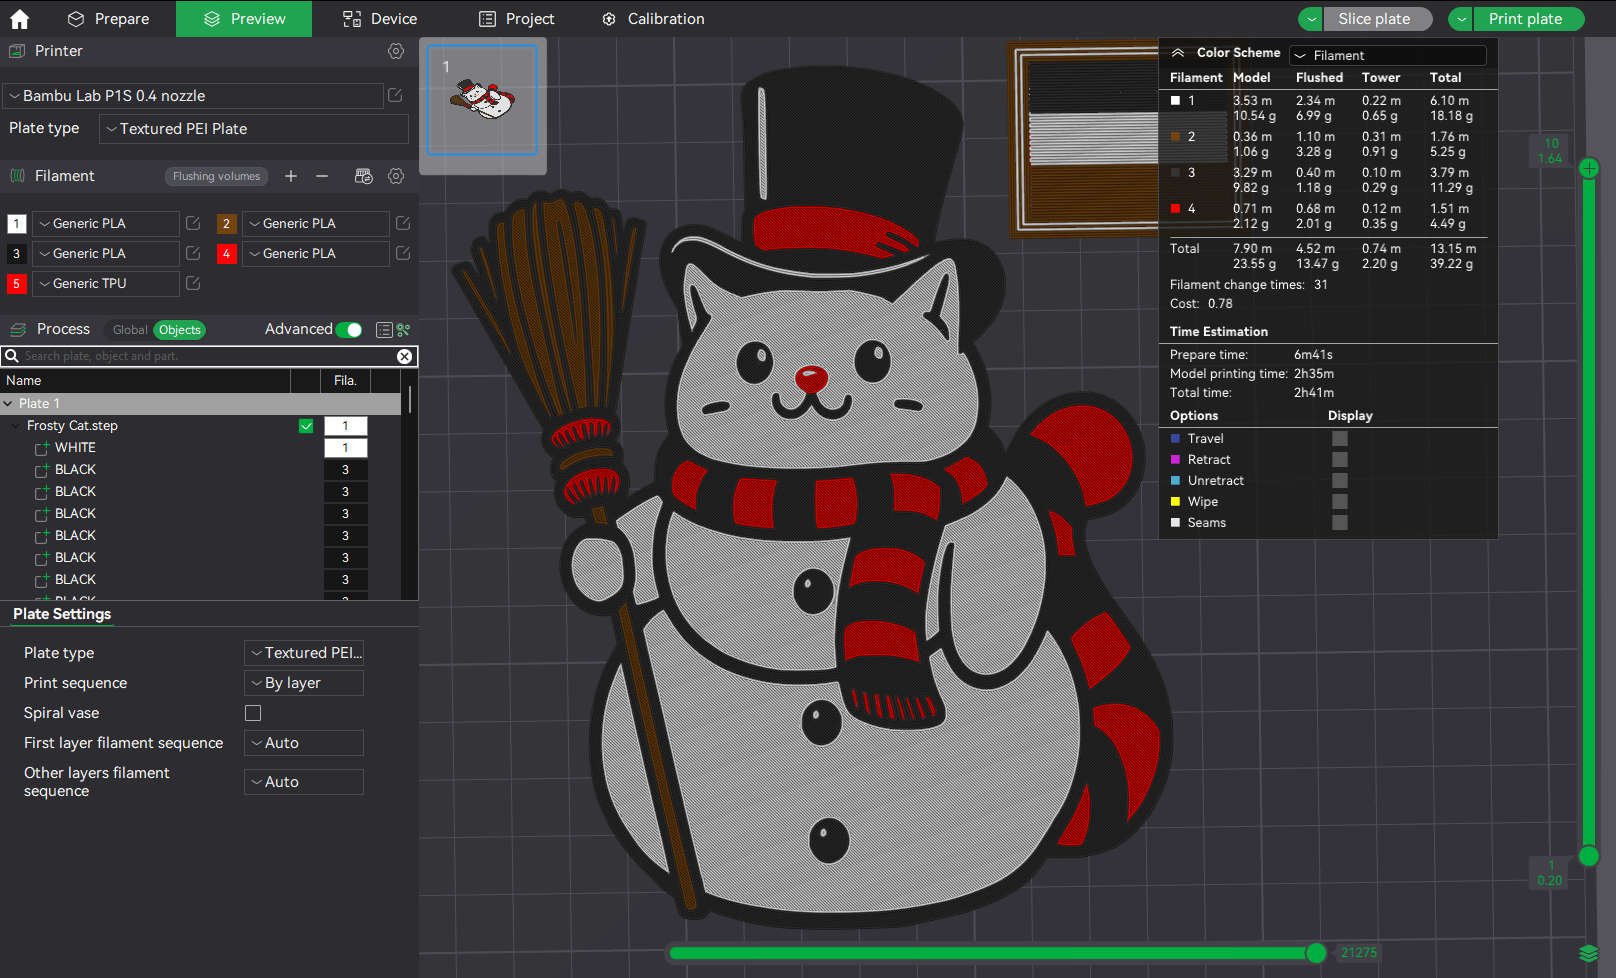Add a new filament with plus icon
The height and width of the screenshot is (978, 1616).
point(291,176)
